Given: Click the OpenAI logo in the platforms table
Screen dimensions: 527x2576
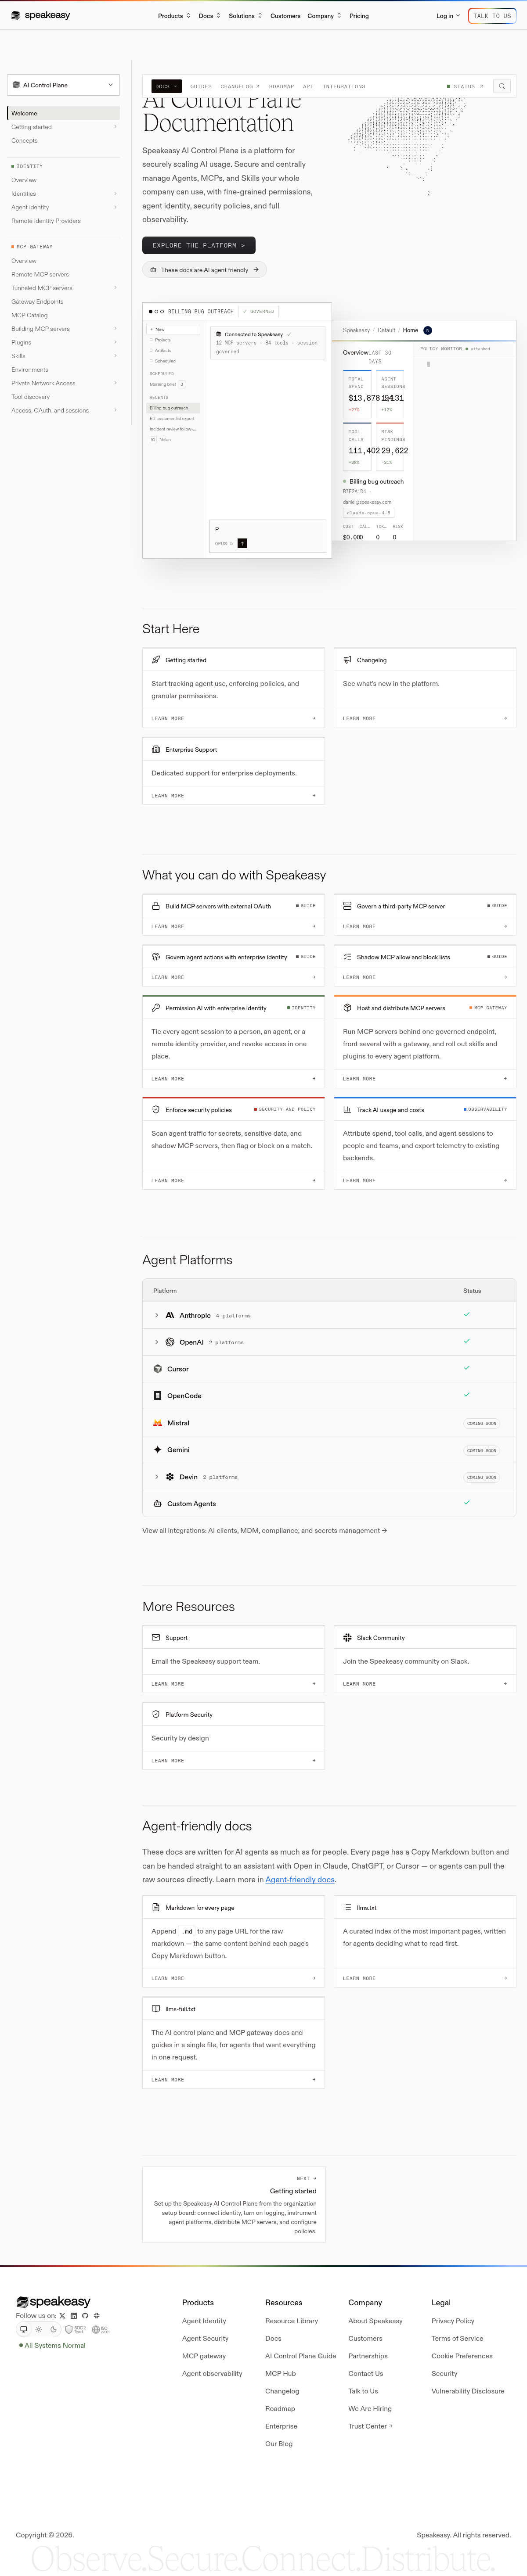Looking at the screenshot, I should click(x=170, y=1342).
